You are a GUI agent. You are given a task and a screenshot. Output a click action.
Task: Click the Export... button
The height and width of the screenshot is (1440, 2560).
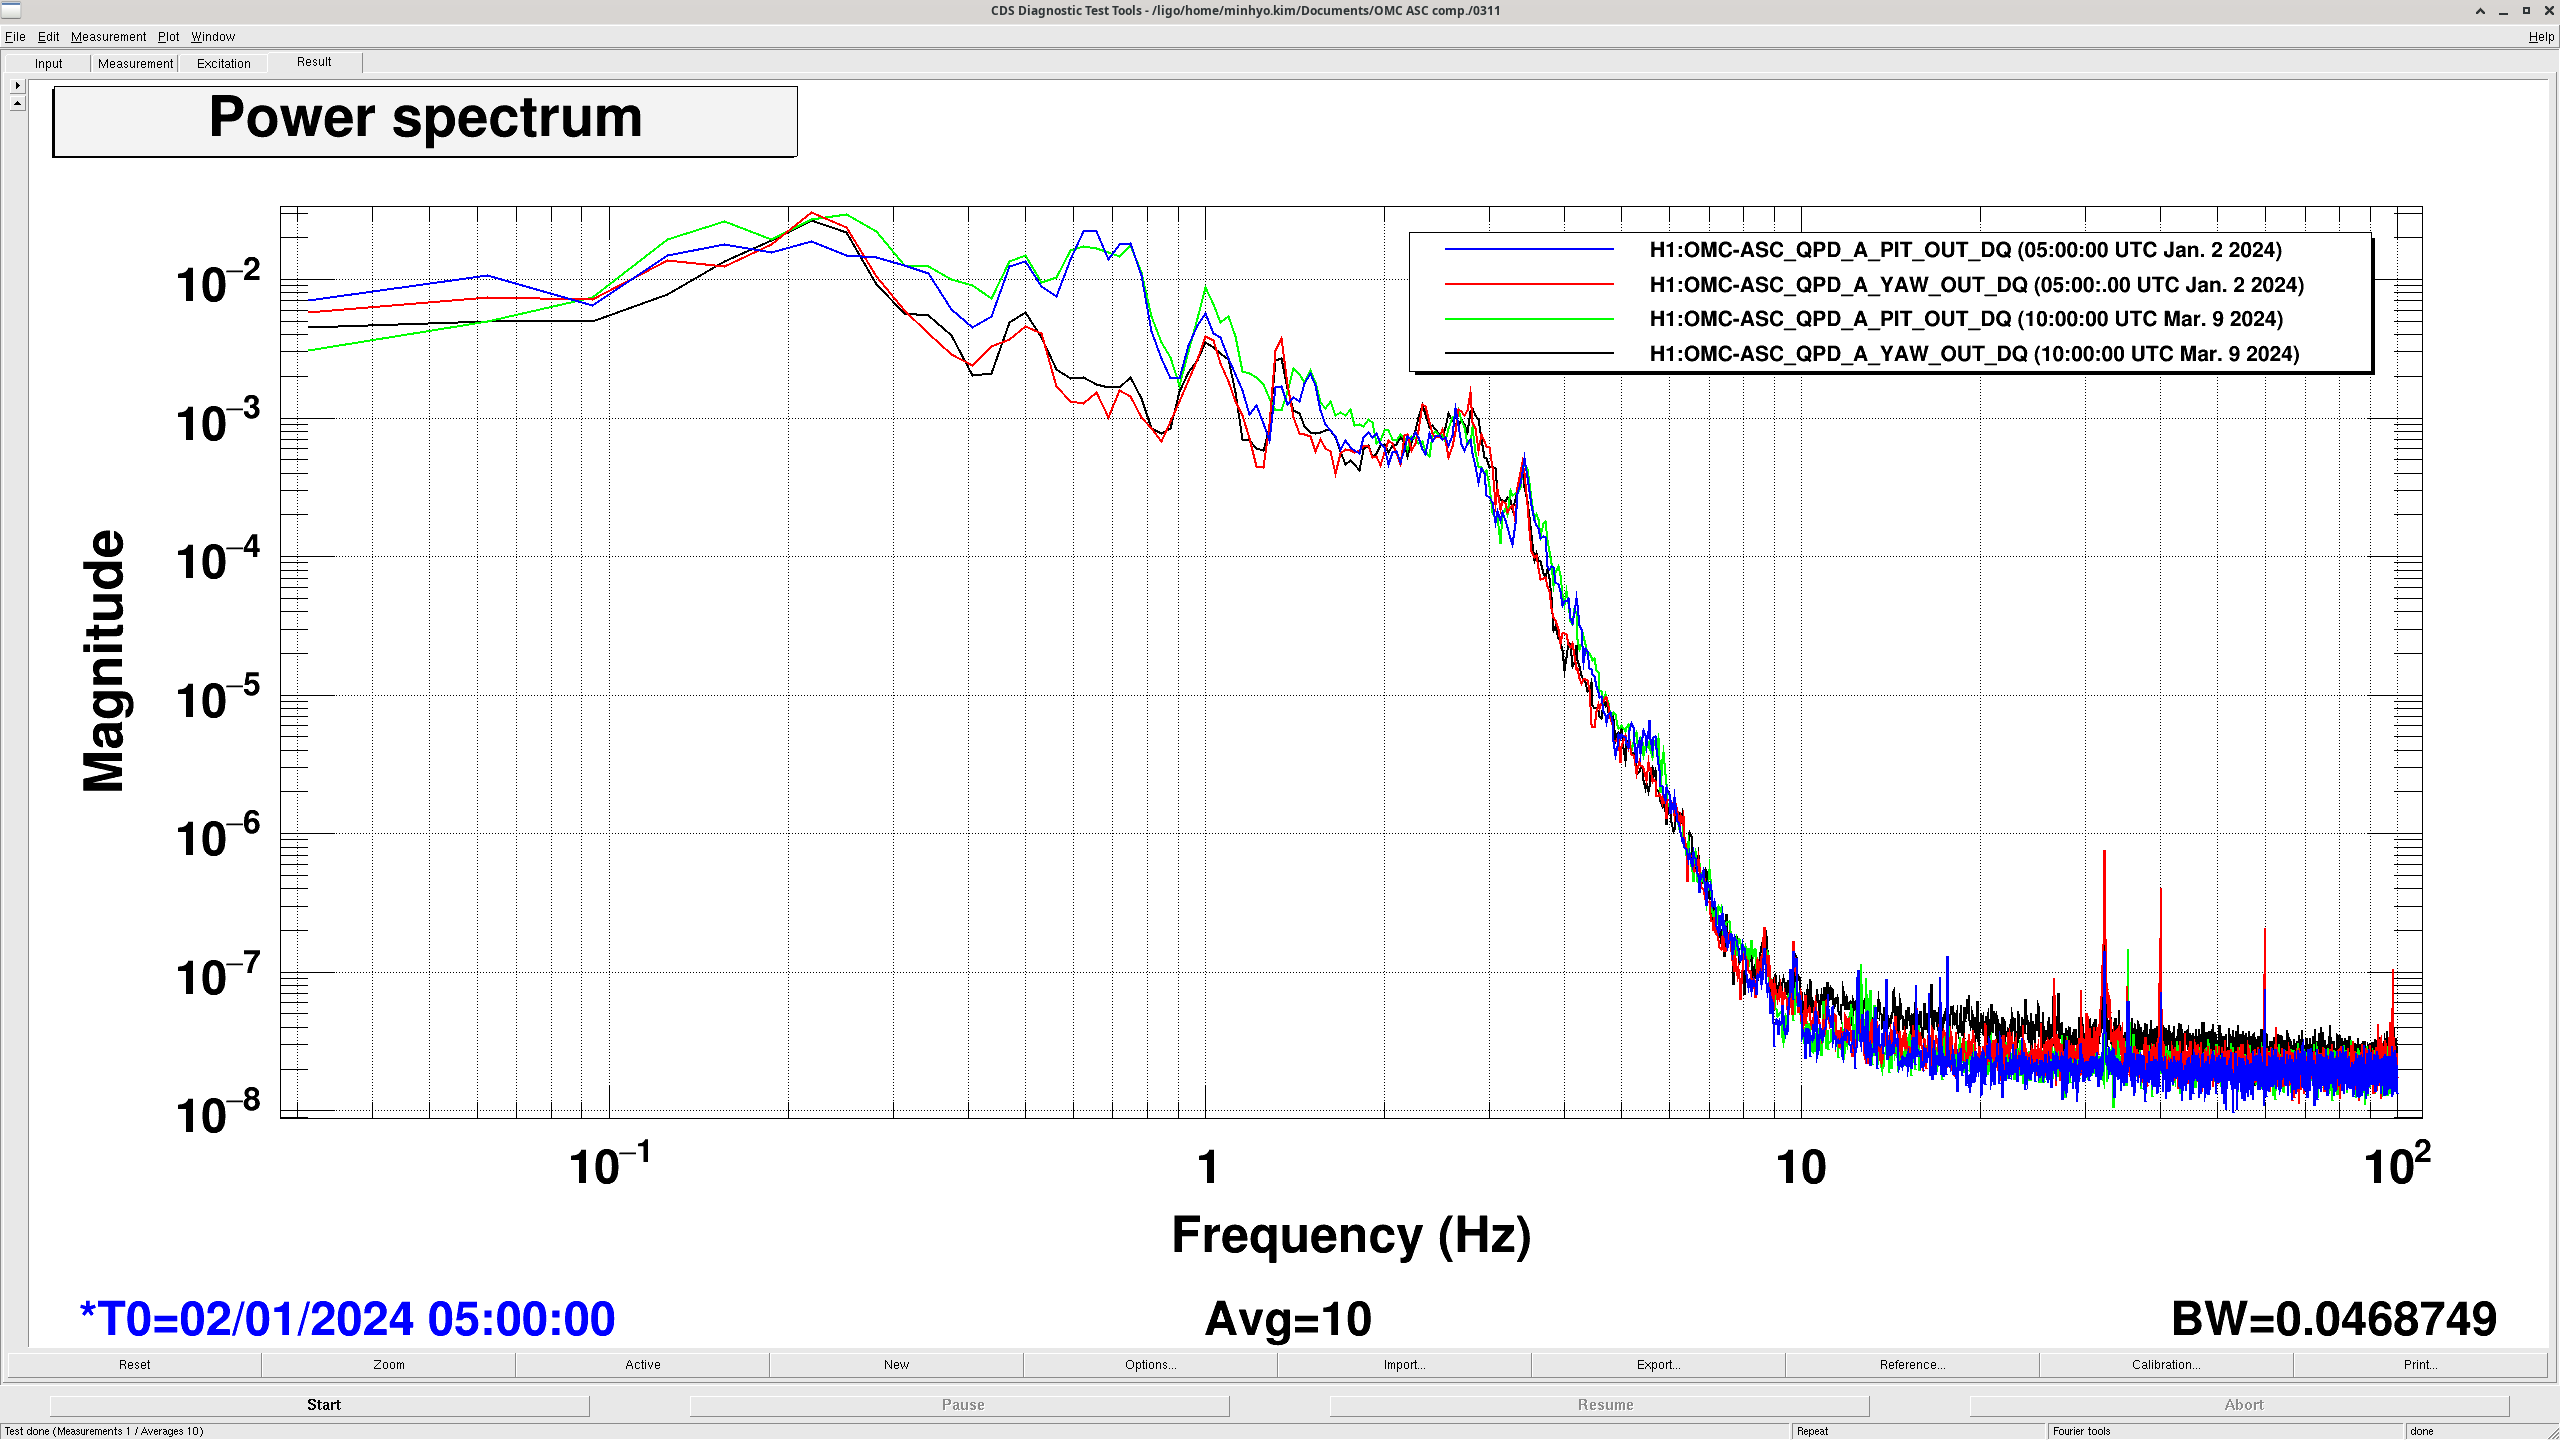tap(1658, 1365)
